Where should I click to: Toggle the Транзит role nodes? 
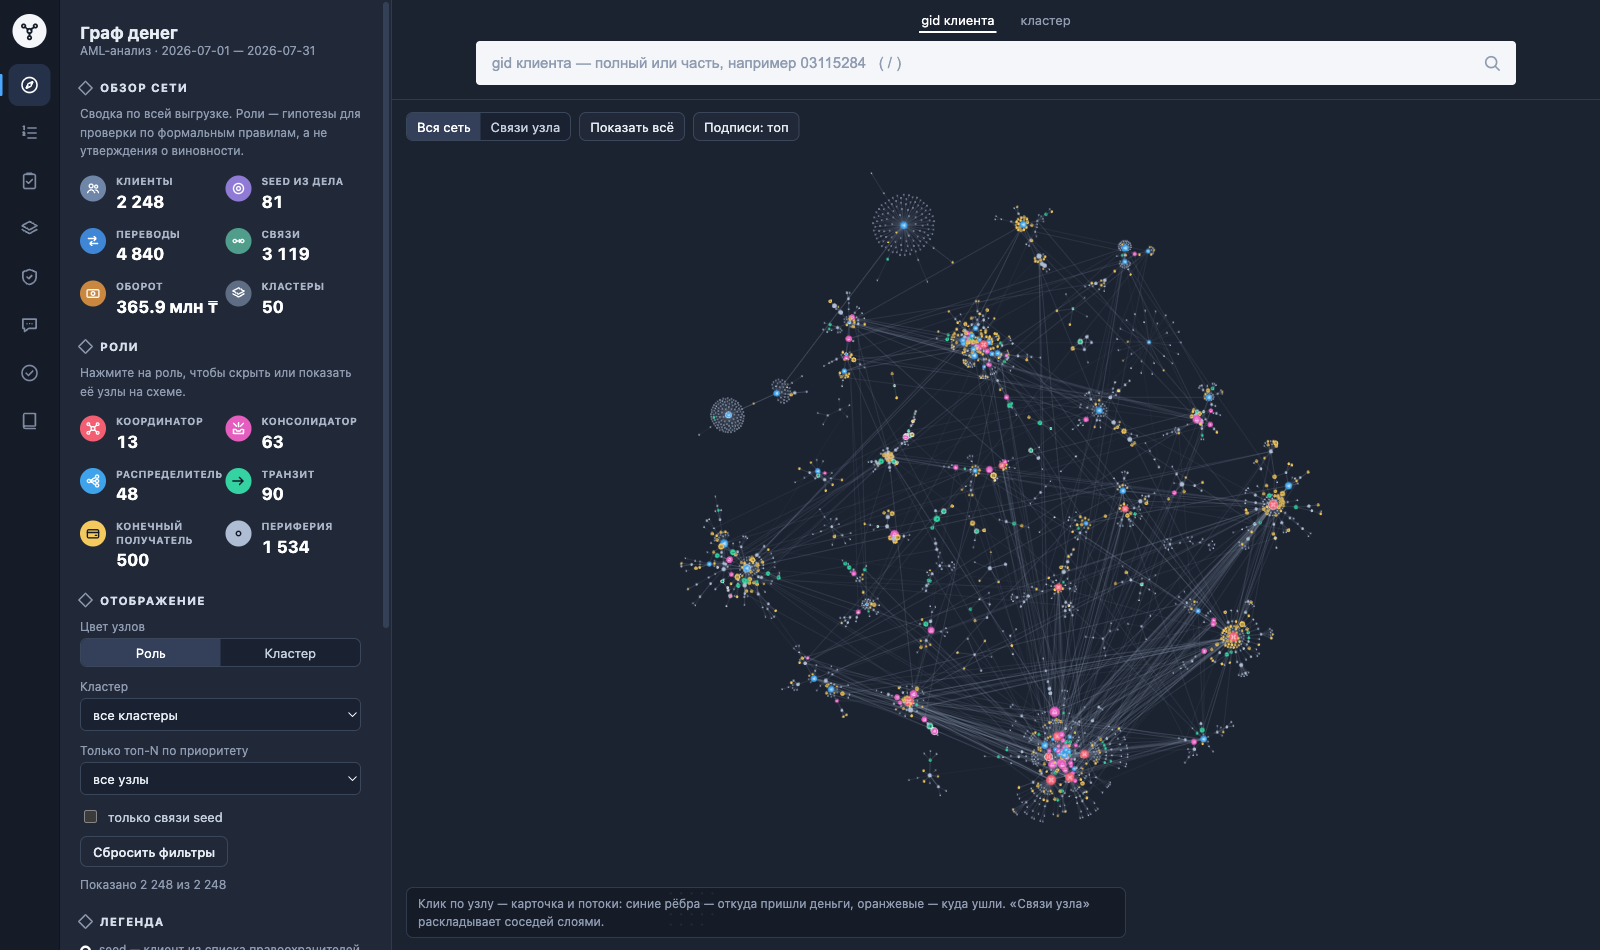292,485
